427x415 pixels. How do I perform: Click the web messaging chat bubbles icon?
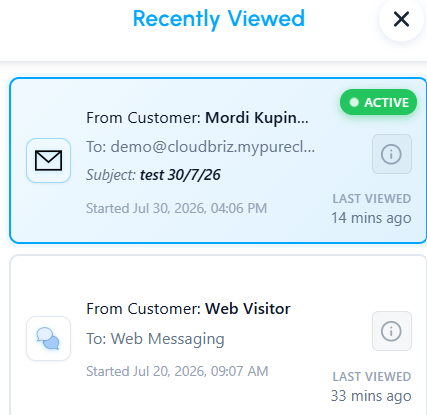(x=49, y=338)
